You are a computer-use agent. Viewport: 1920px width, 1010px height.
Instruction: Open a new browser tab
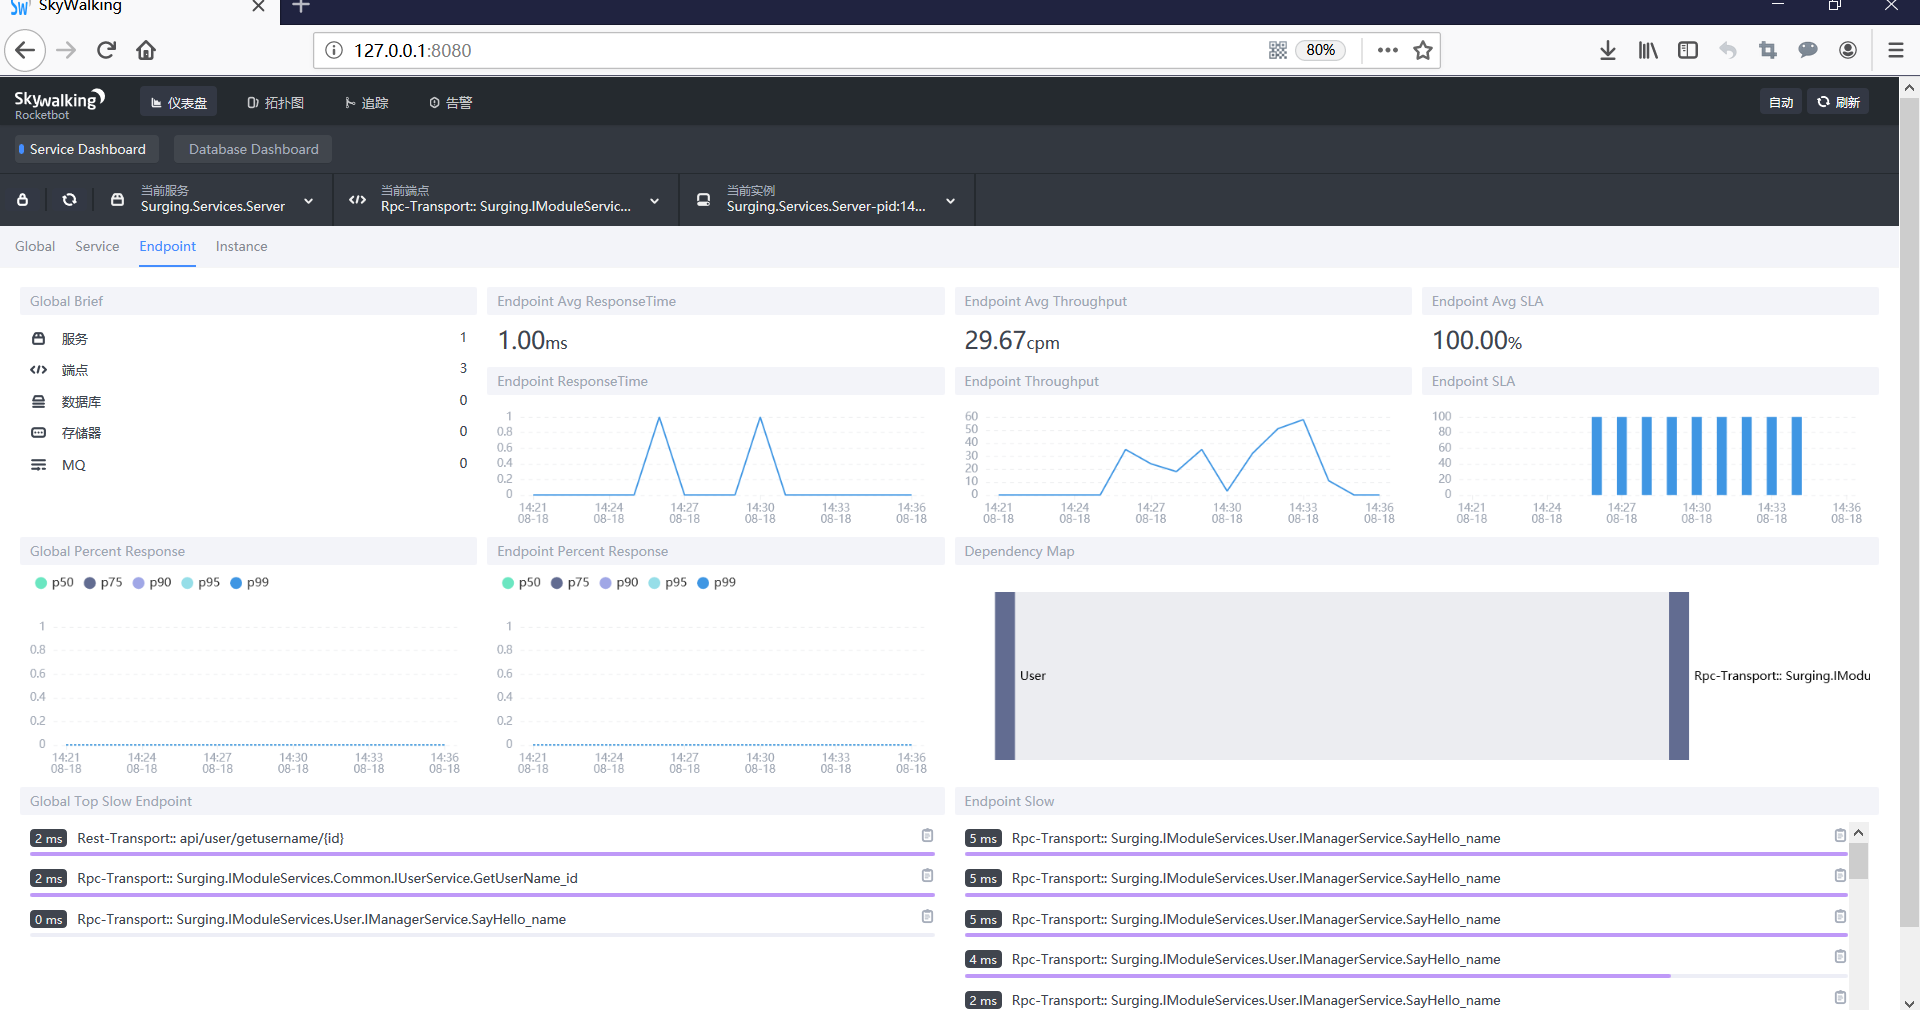(x=300, y=7)
